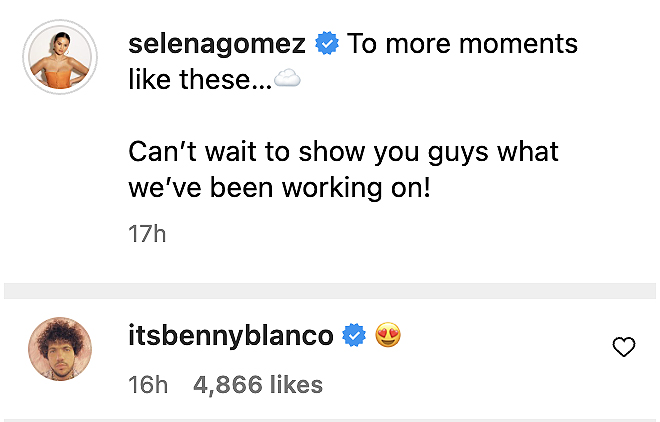This screenshot has width=660, height=422.
Task: Open selenagomez's profile picture
Action: (59, 56)
